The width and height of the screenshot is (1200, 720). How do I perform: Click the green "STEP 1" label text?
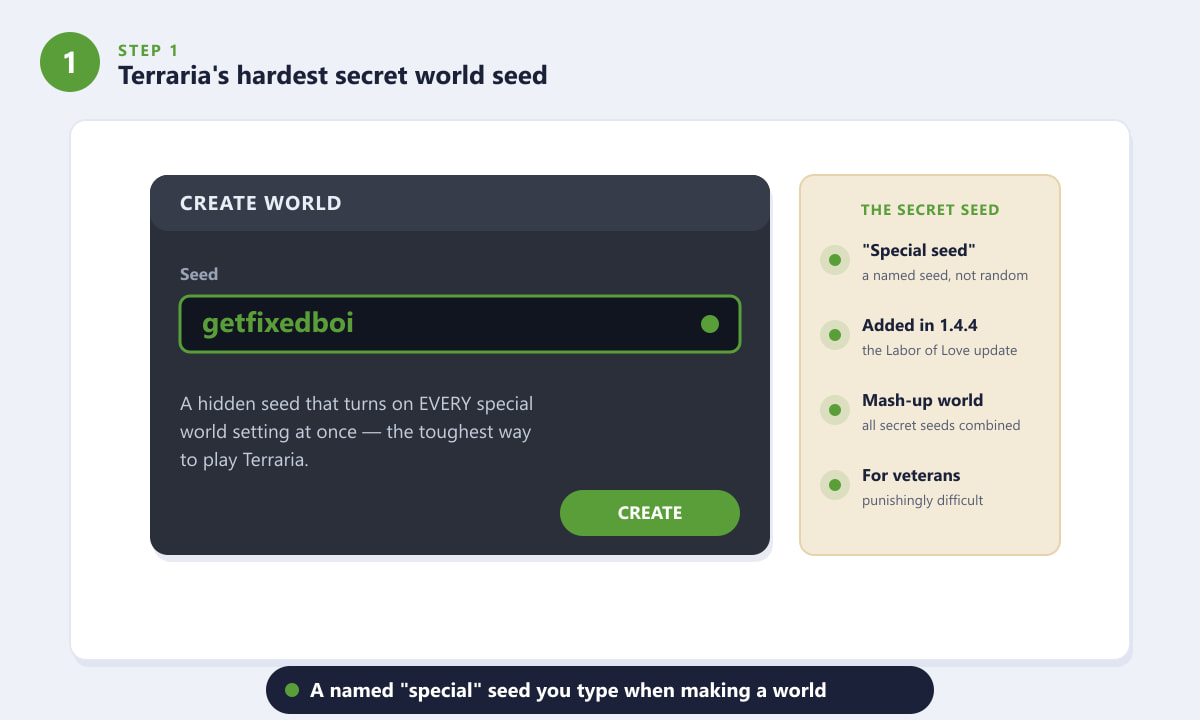pyautogui.click(x=148, y=50)
